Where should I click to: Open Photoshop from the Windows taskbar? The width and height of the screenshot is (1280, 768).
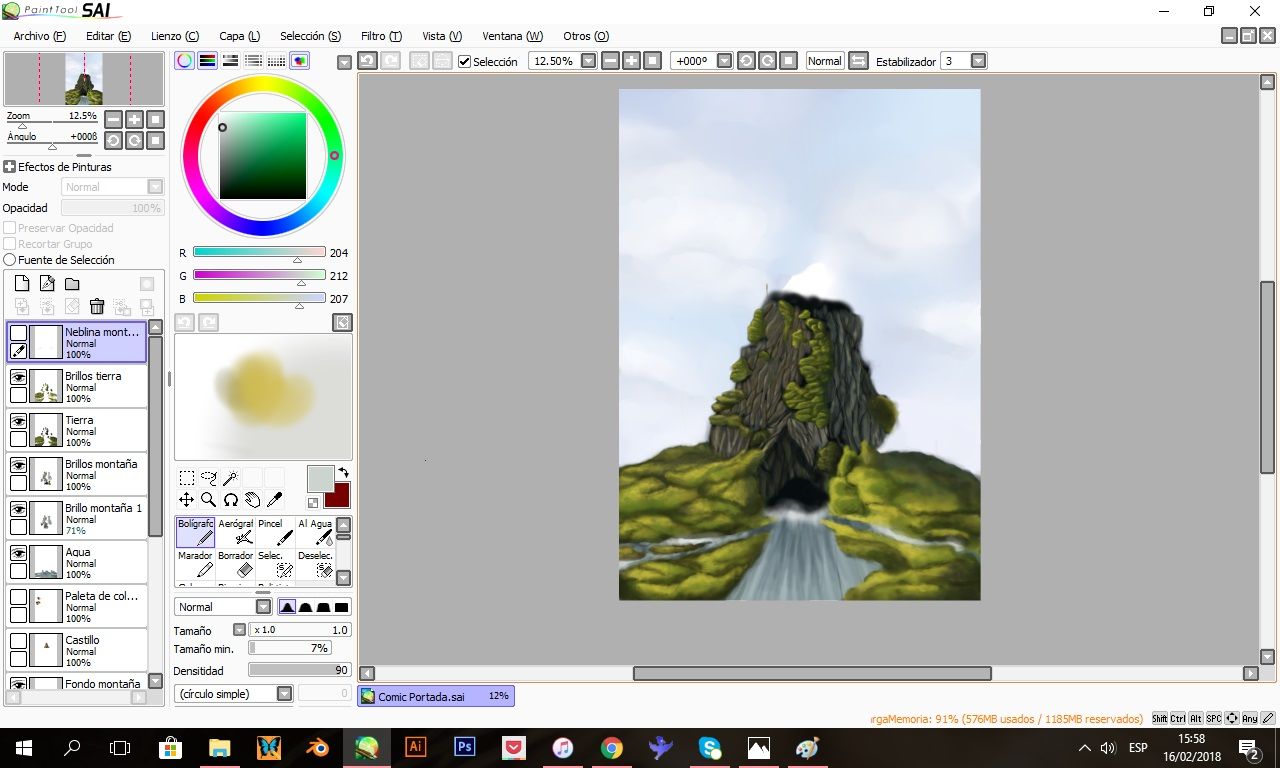pos(464,747)
